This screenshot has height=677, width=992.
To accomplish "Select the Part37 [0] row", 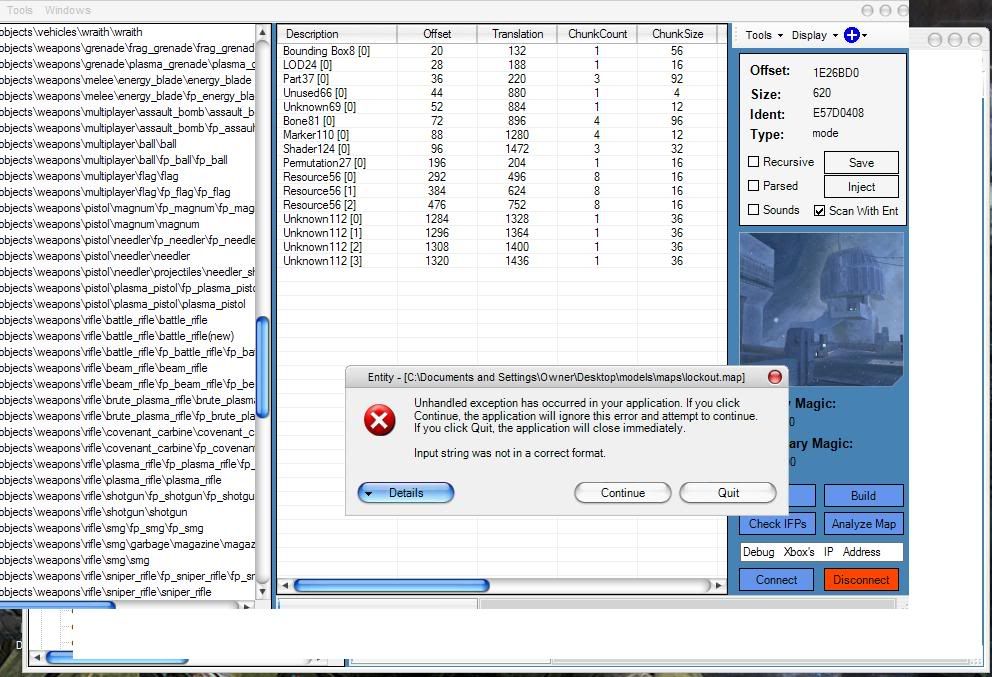I will click(x=500, y=78).
